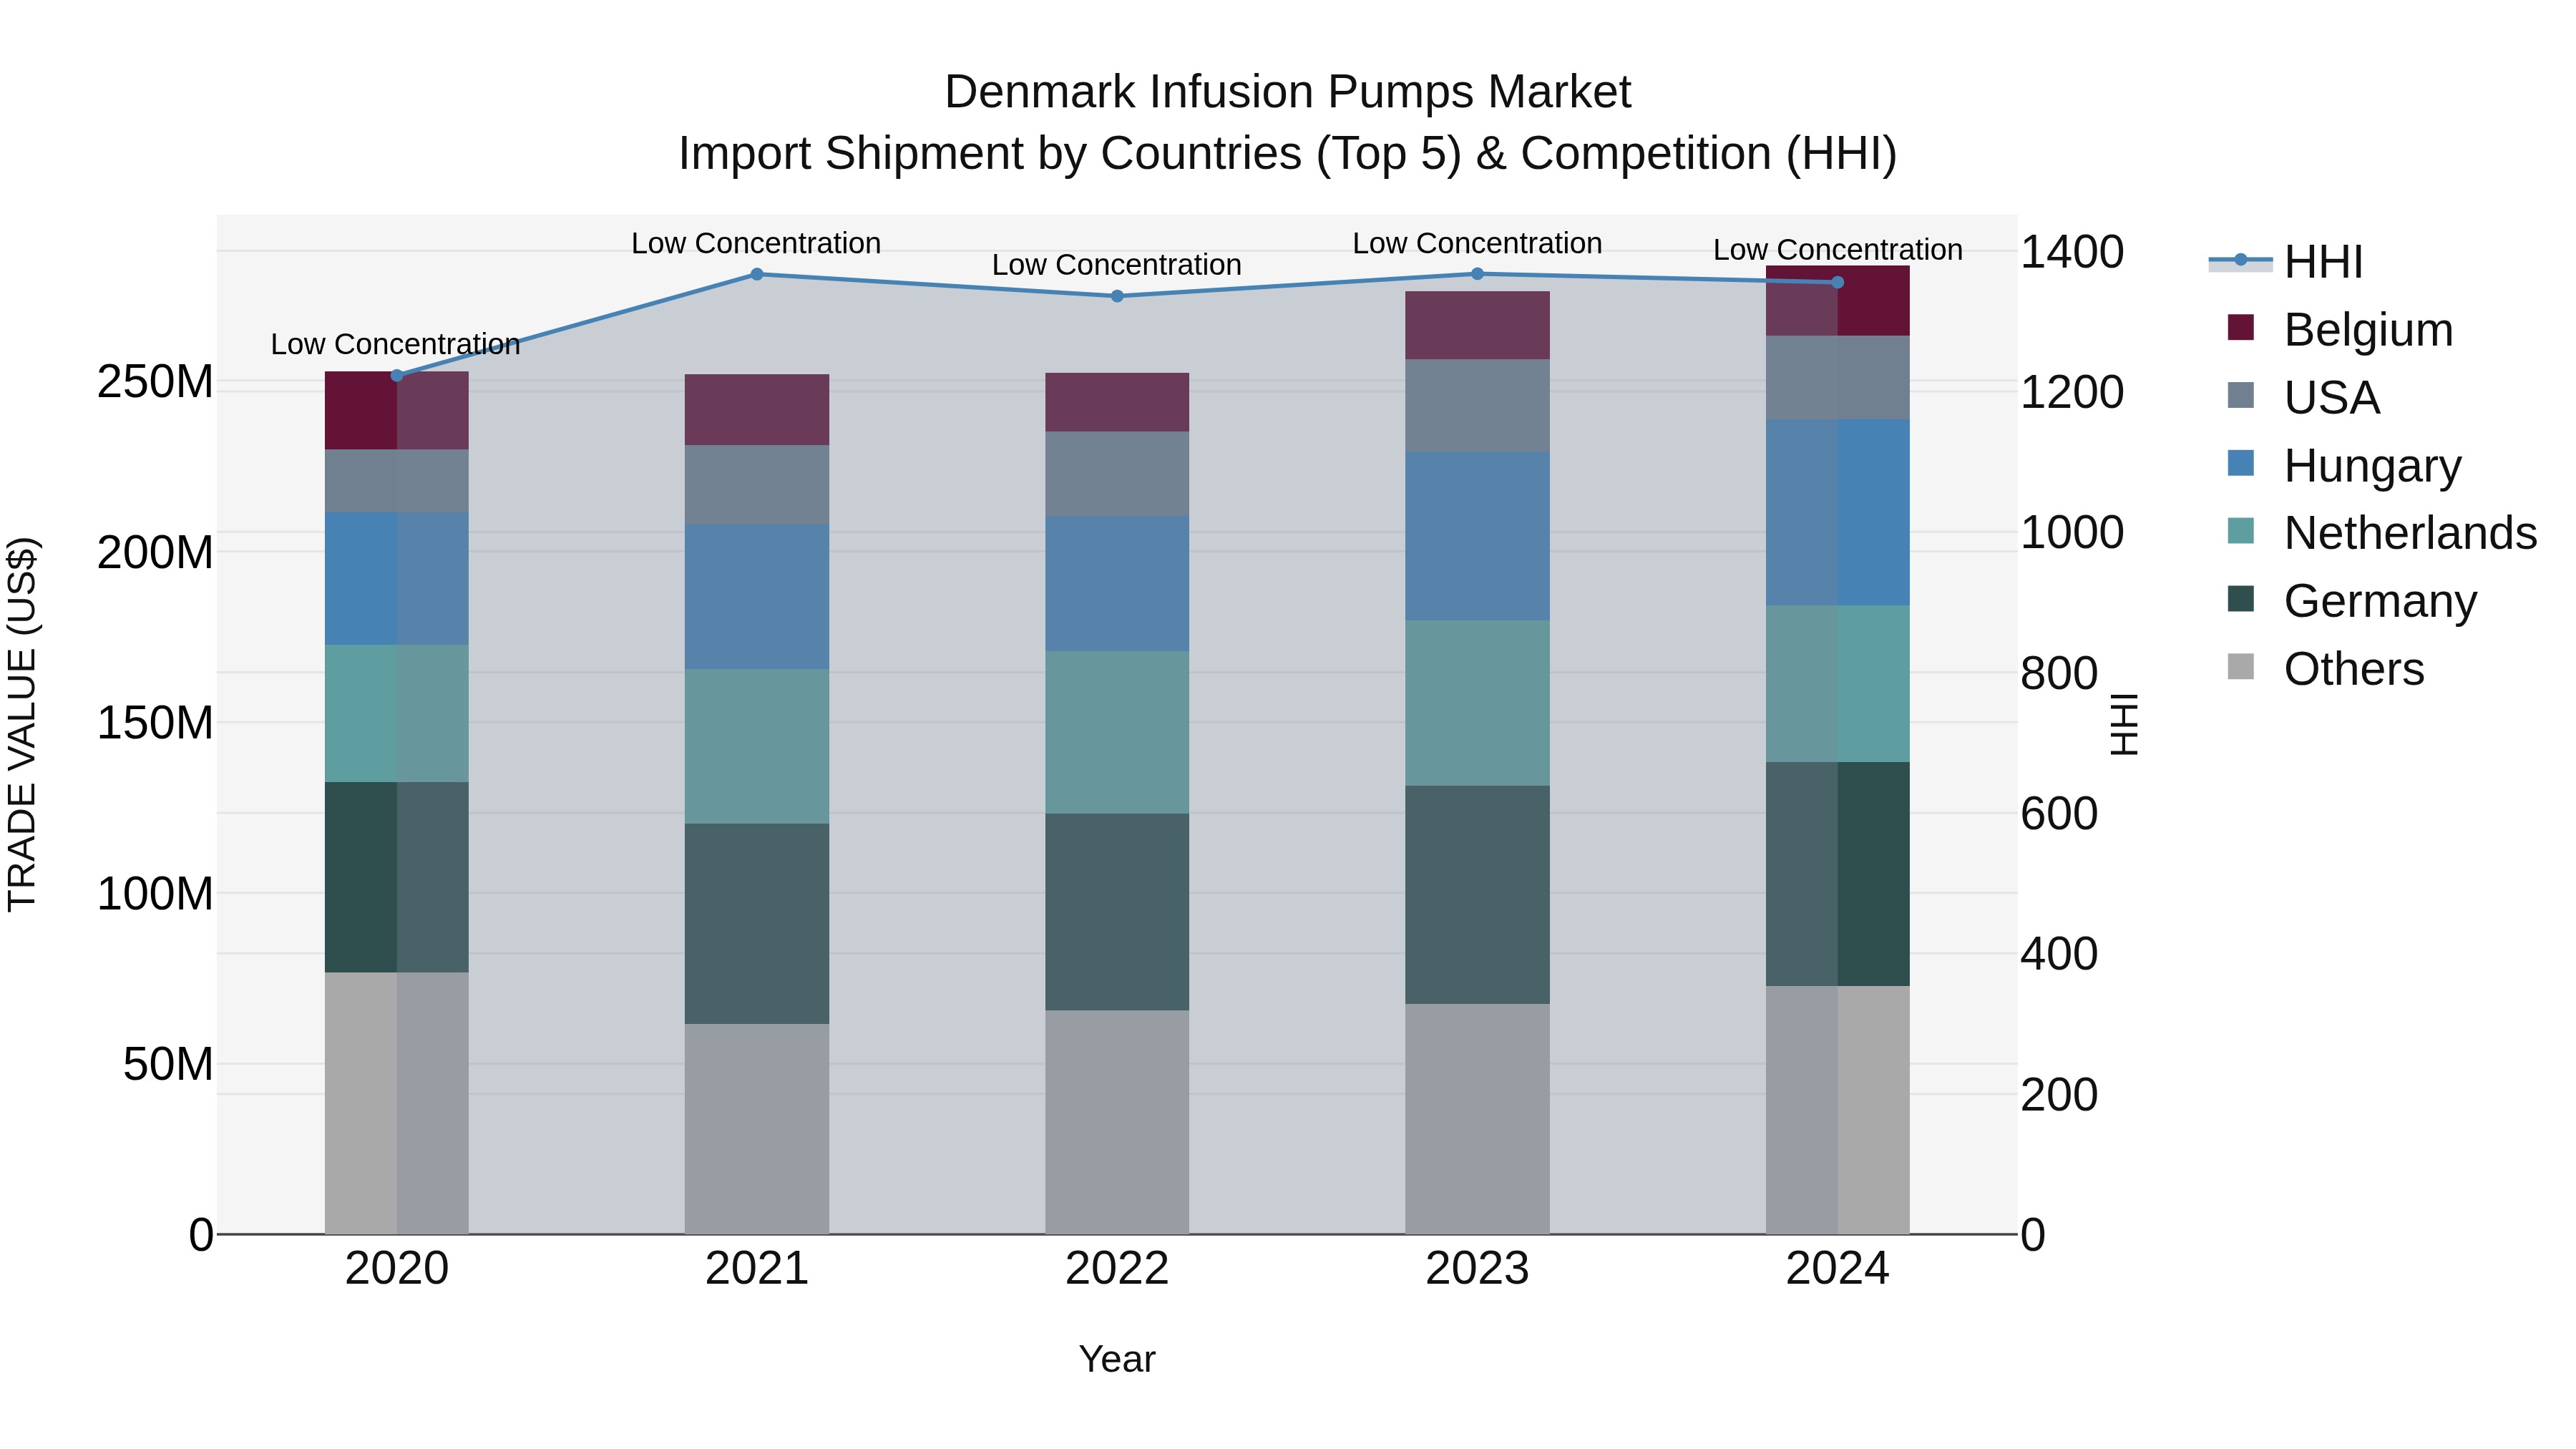2576x1449 pixels.
Task: Click the 1000 tick on the HHI axis
Action: click(2072, 532)
